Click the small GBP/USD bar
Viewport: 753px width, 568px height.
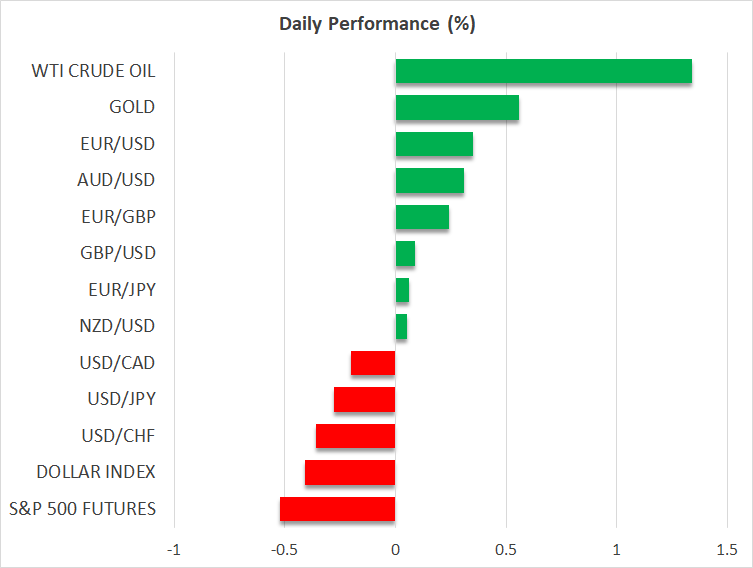pyautogui.click(x=405, y=253)
